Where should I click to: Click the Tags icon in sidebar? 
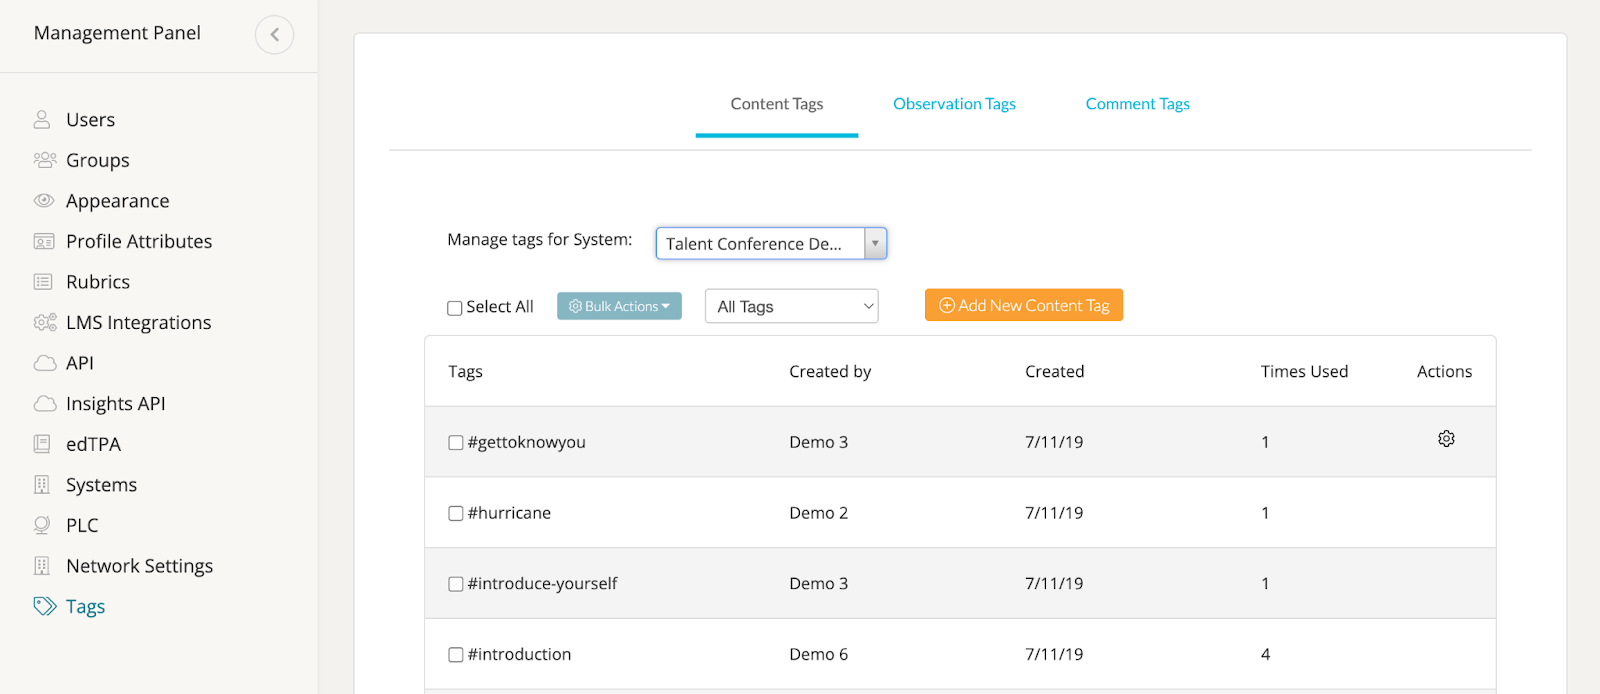[x=44, y=606]
